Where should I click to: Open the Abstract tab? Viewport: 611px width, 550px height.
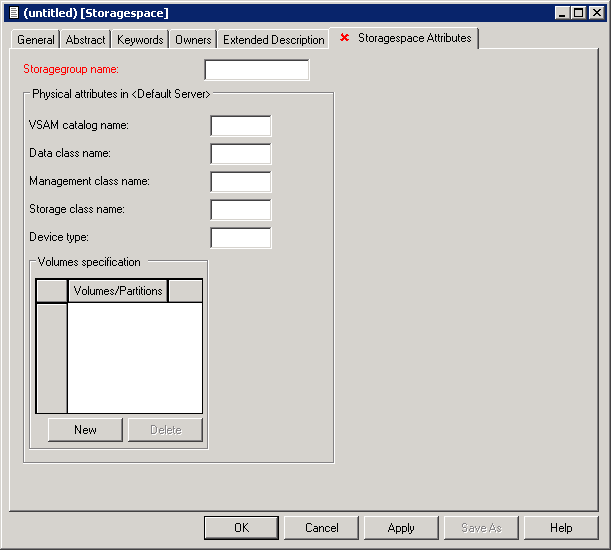click(85, 40)
